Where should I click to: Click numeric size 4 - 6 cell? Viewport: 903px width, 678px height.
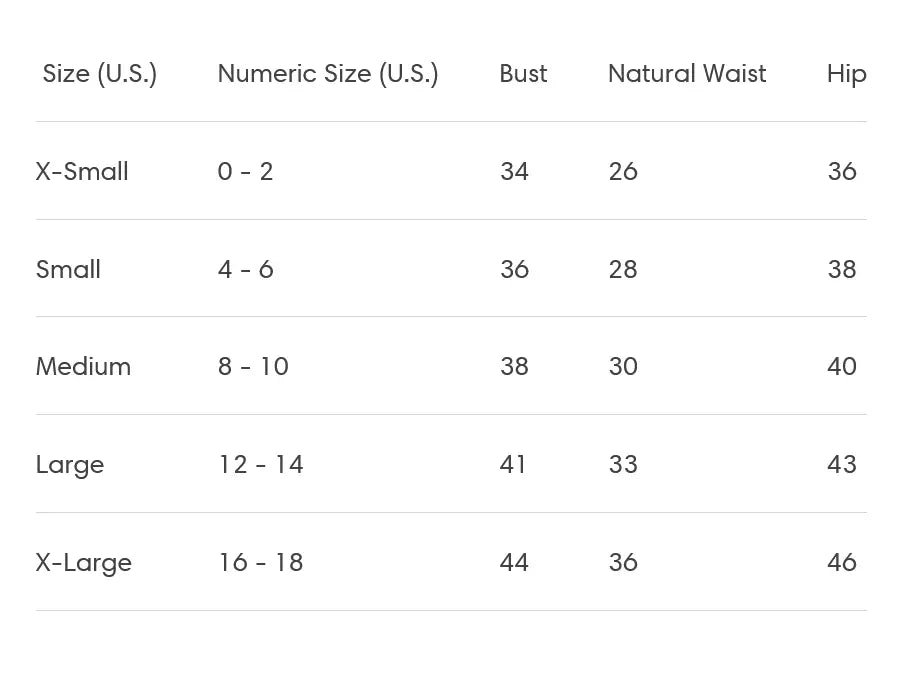click(x=245, y=269)
